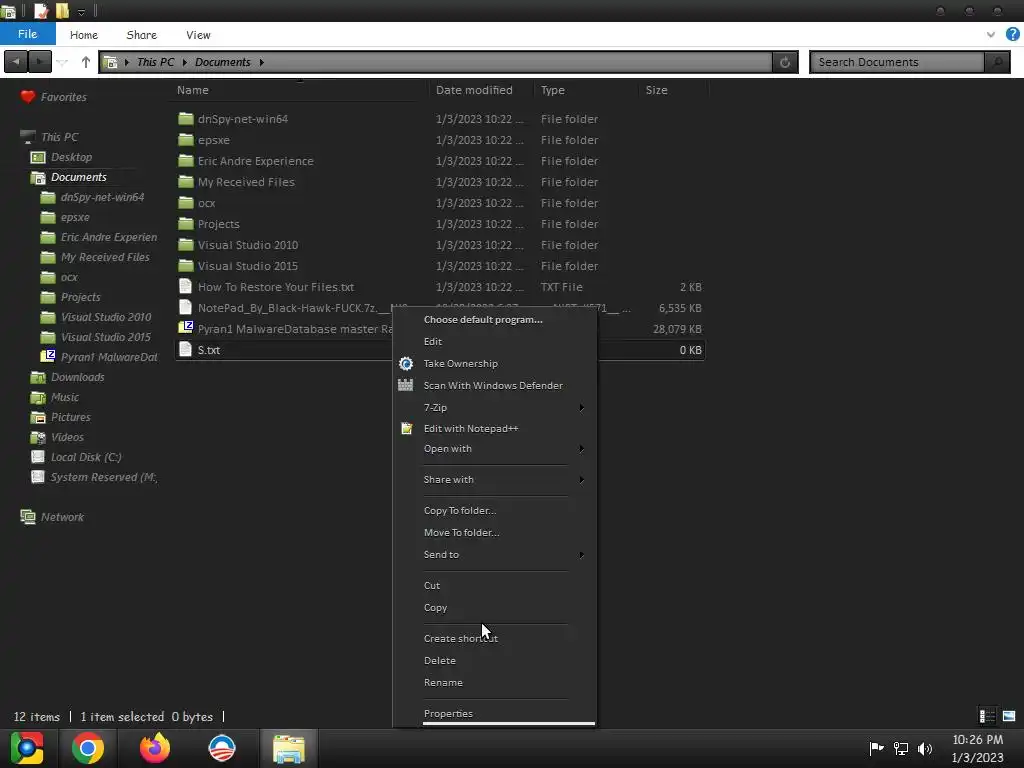This screenshot has width=1024, height=768.
Task: Open Quick Access Toolbar customize dropdown
Action: (81, 12)
